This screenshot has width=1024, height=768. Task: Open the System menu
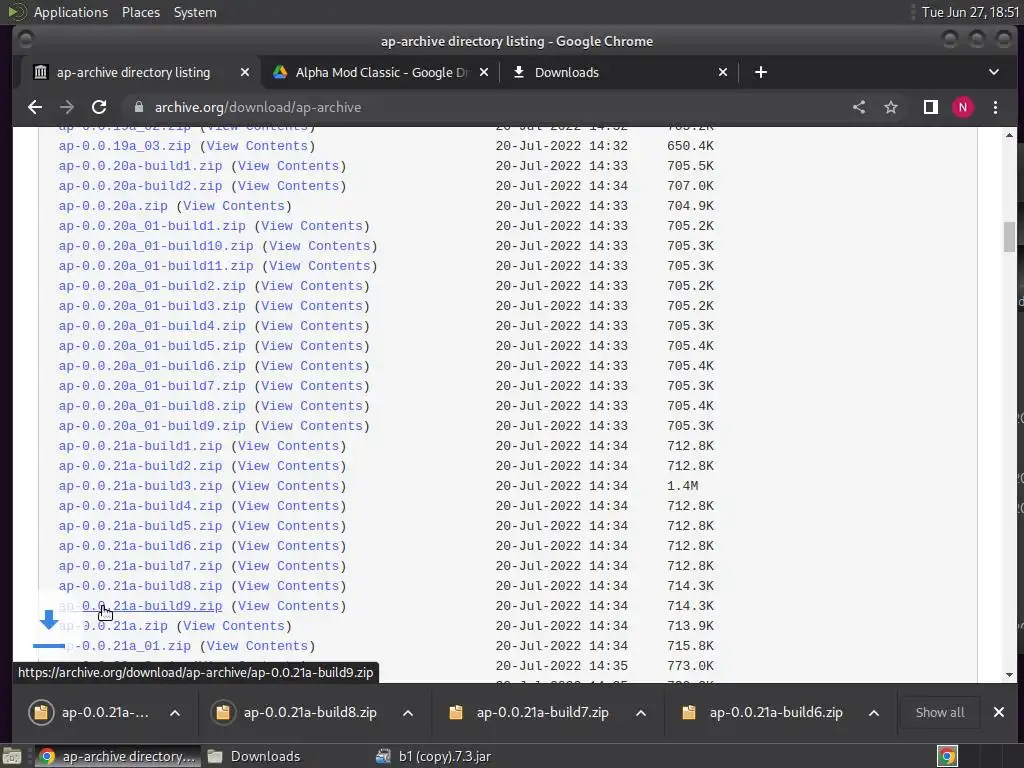[x=195, y=12]
